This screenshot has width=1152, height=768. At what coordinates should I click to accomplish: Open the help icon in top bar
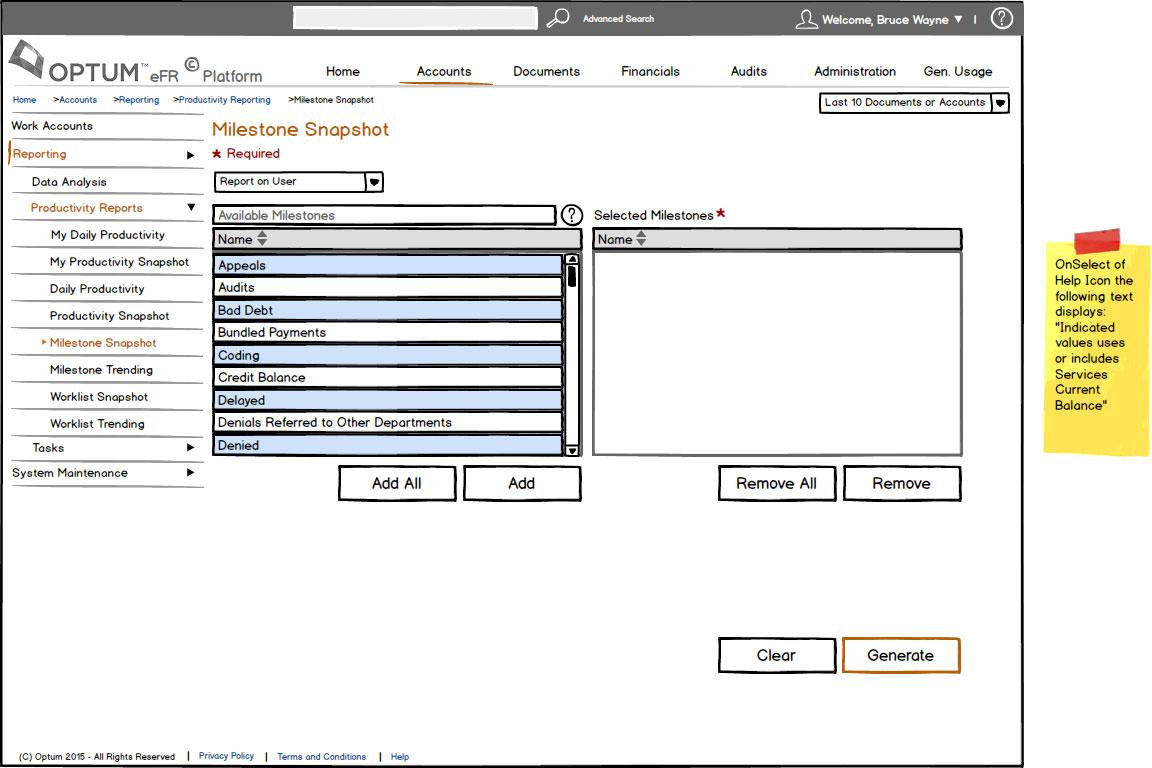click(1001, 18)
